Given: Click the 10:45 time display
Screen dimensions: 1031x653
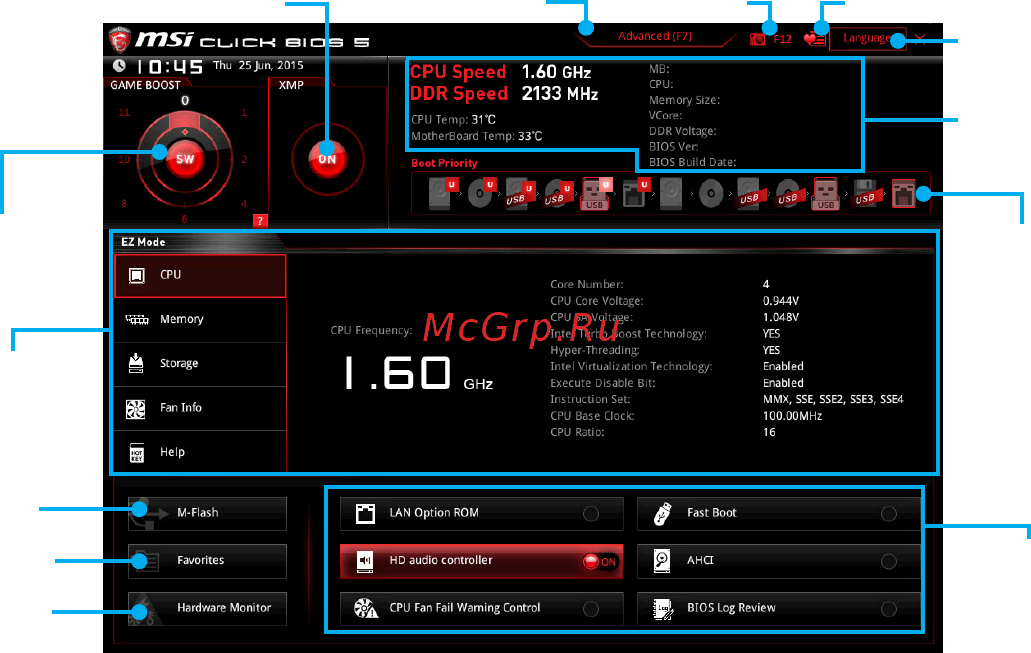Looking at the screenshot, I should pyautogui.click(x=169, y=66).
